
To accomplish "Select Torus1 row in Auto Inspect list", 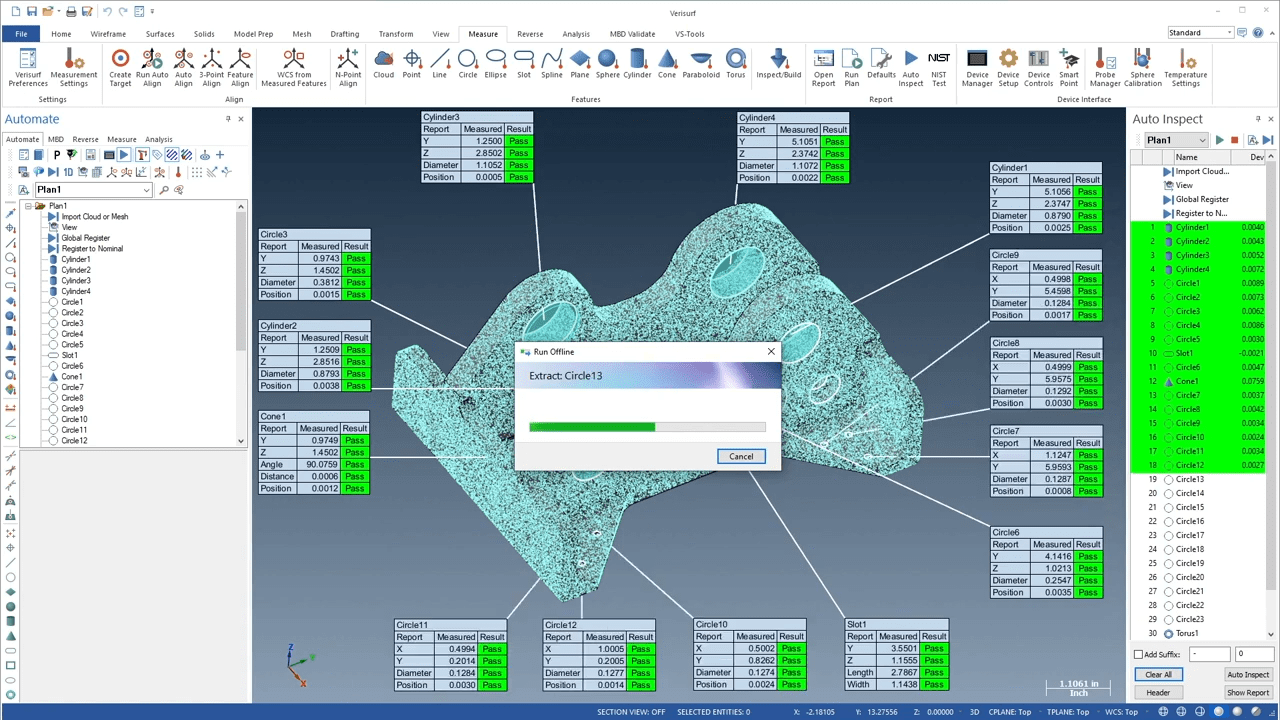I will [x=1198, y=634].
